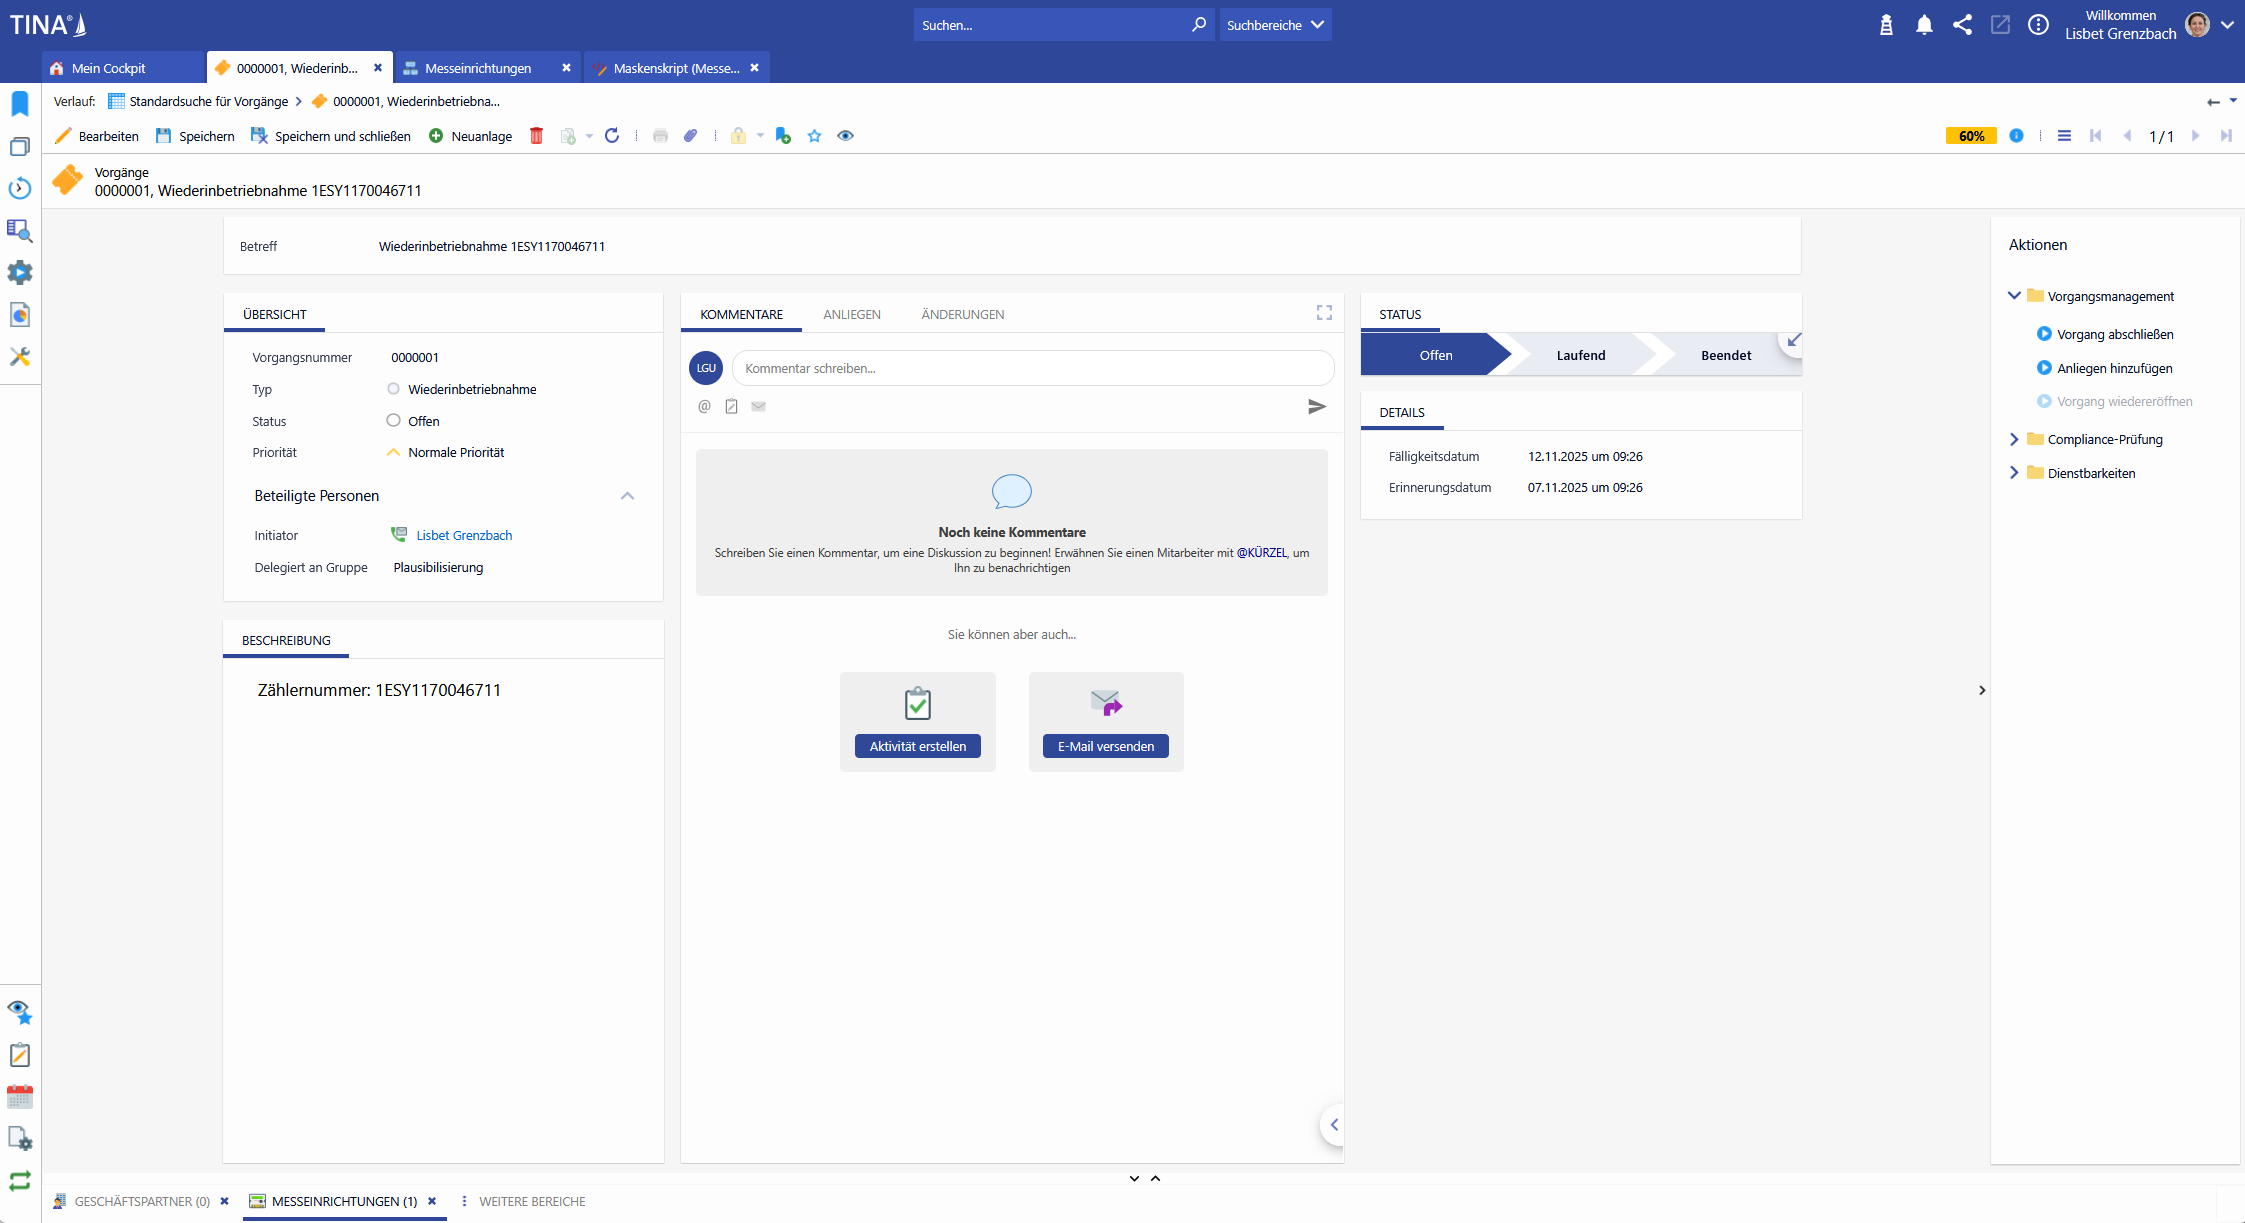Open the Messeinrichtungen tab
Image resolution: width=2245 pixels, height=1223 pixels.
pos(478,68)
